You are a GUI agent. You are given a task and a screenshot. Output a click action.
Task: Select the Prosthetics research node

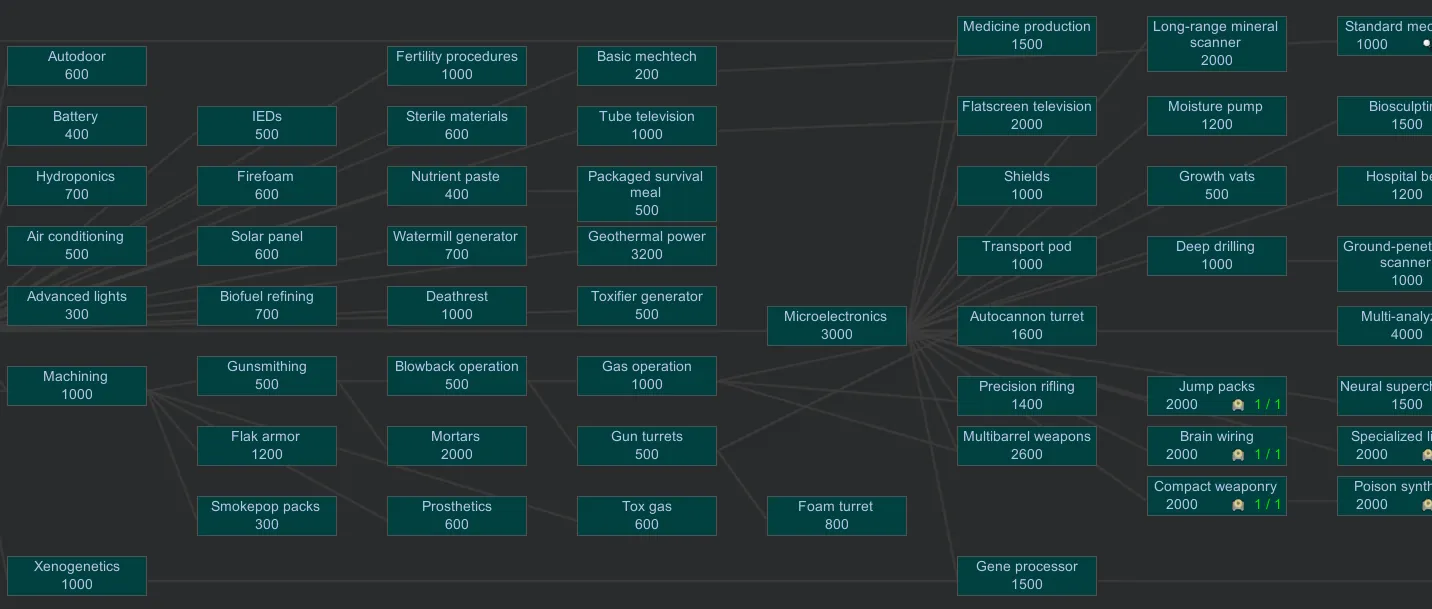[456, 516]
